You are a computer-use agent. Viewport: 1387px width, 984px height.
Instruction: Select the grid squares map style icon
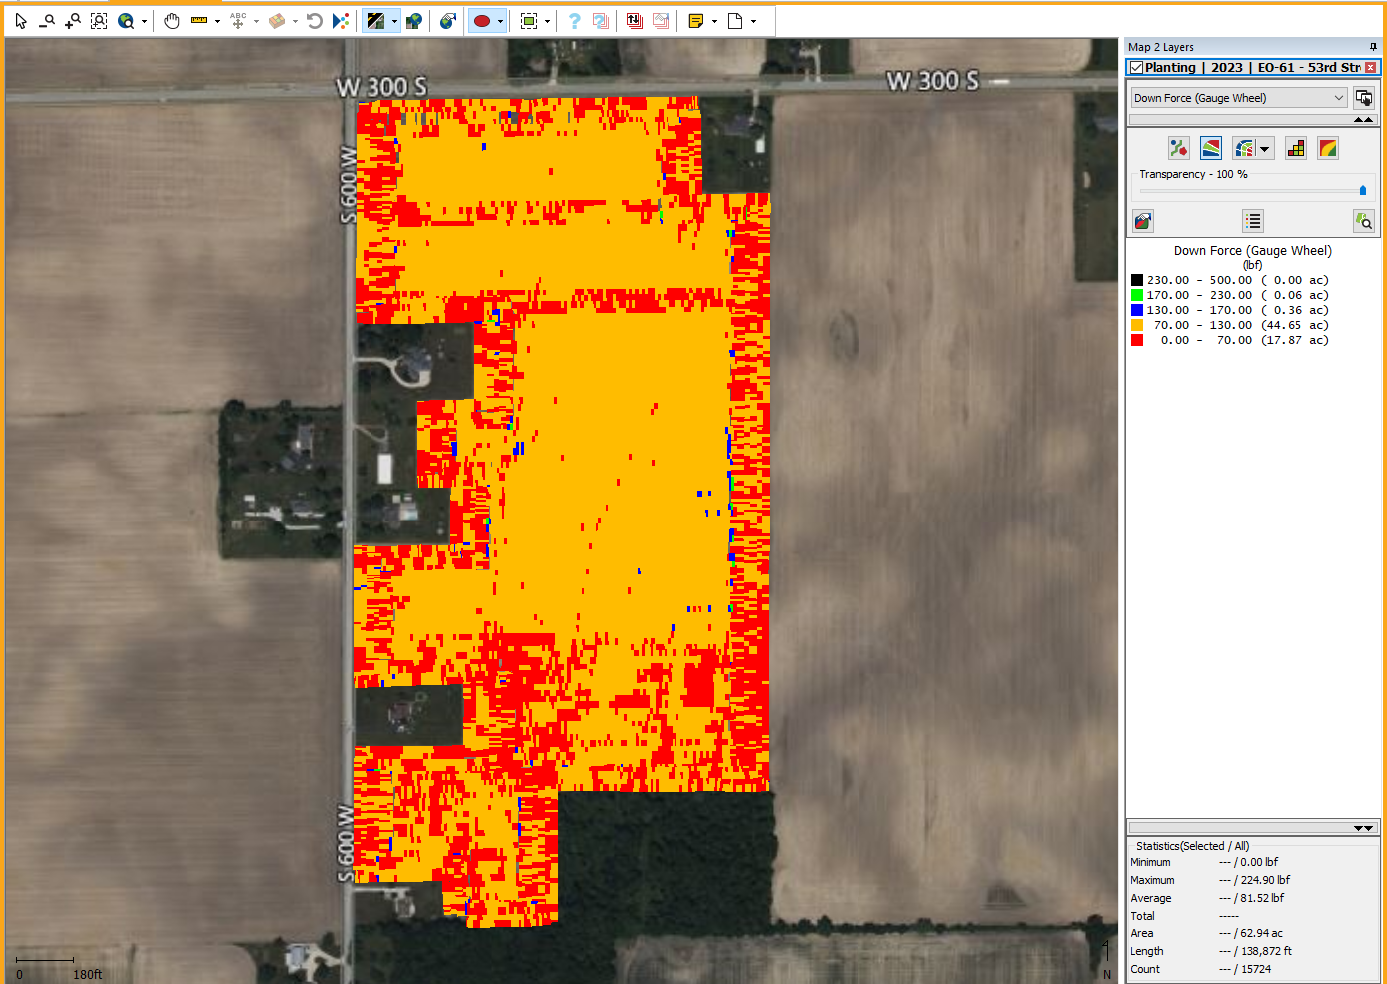1296,149
